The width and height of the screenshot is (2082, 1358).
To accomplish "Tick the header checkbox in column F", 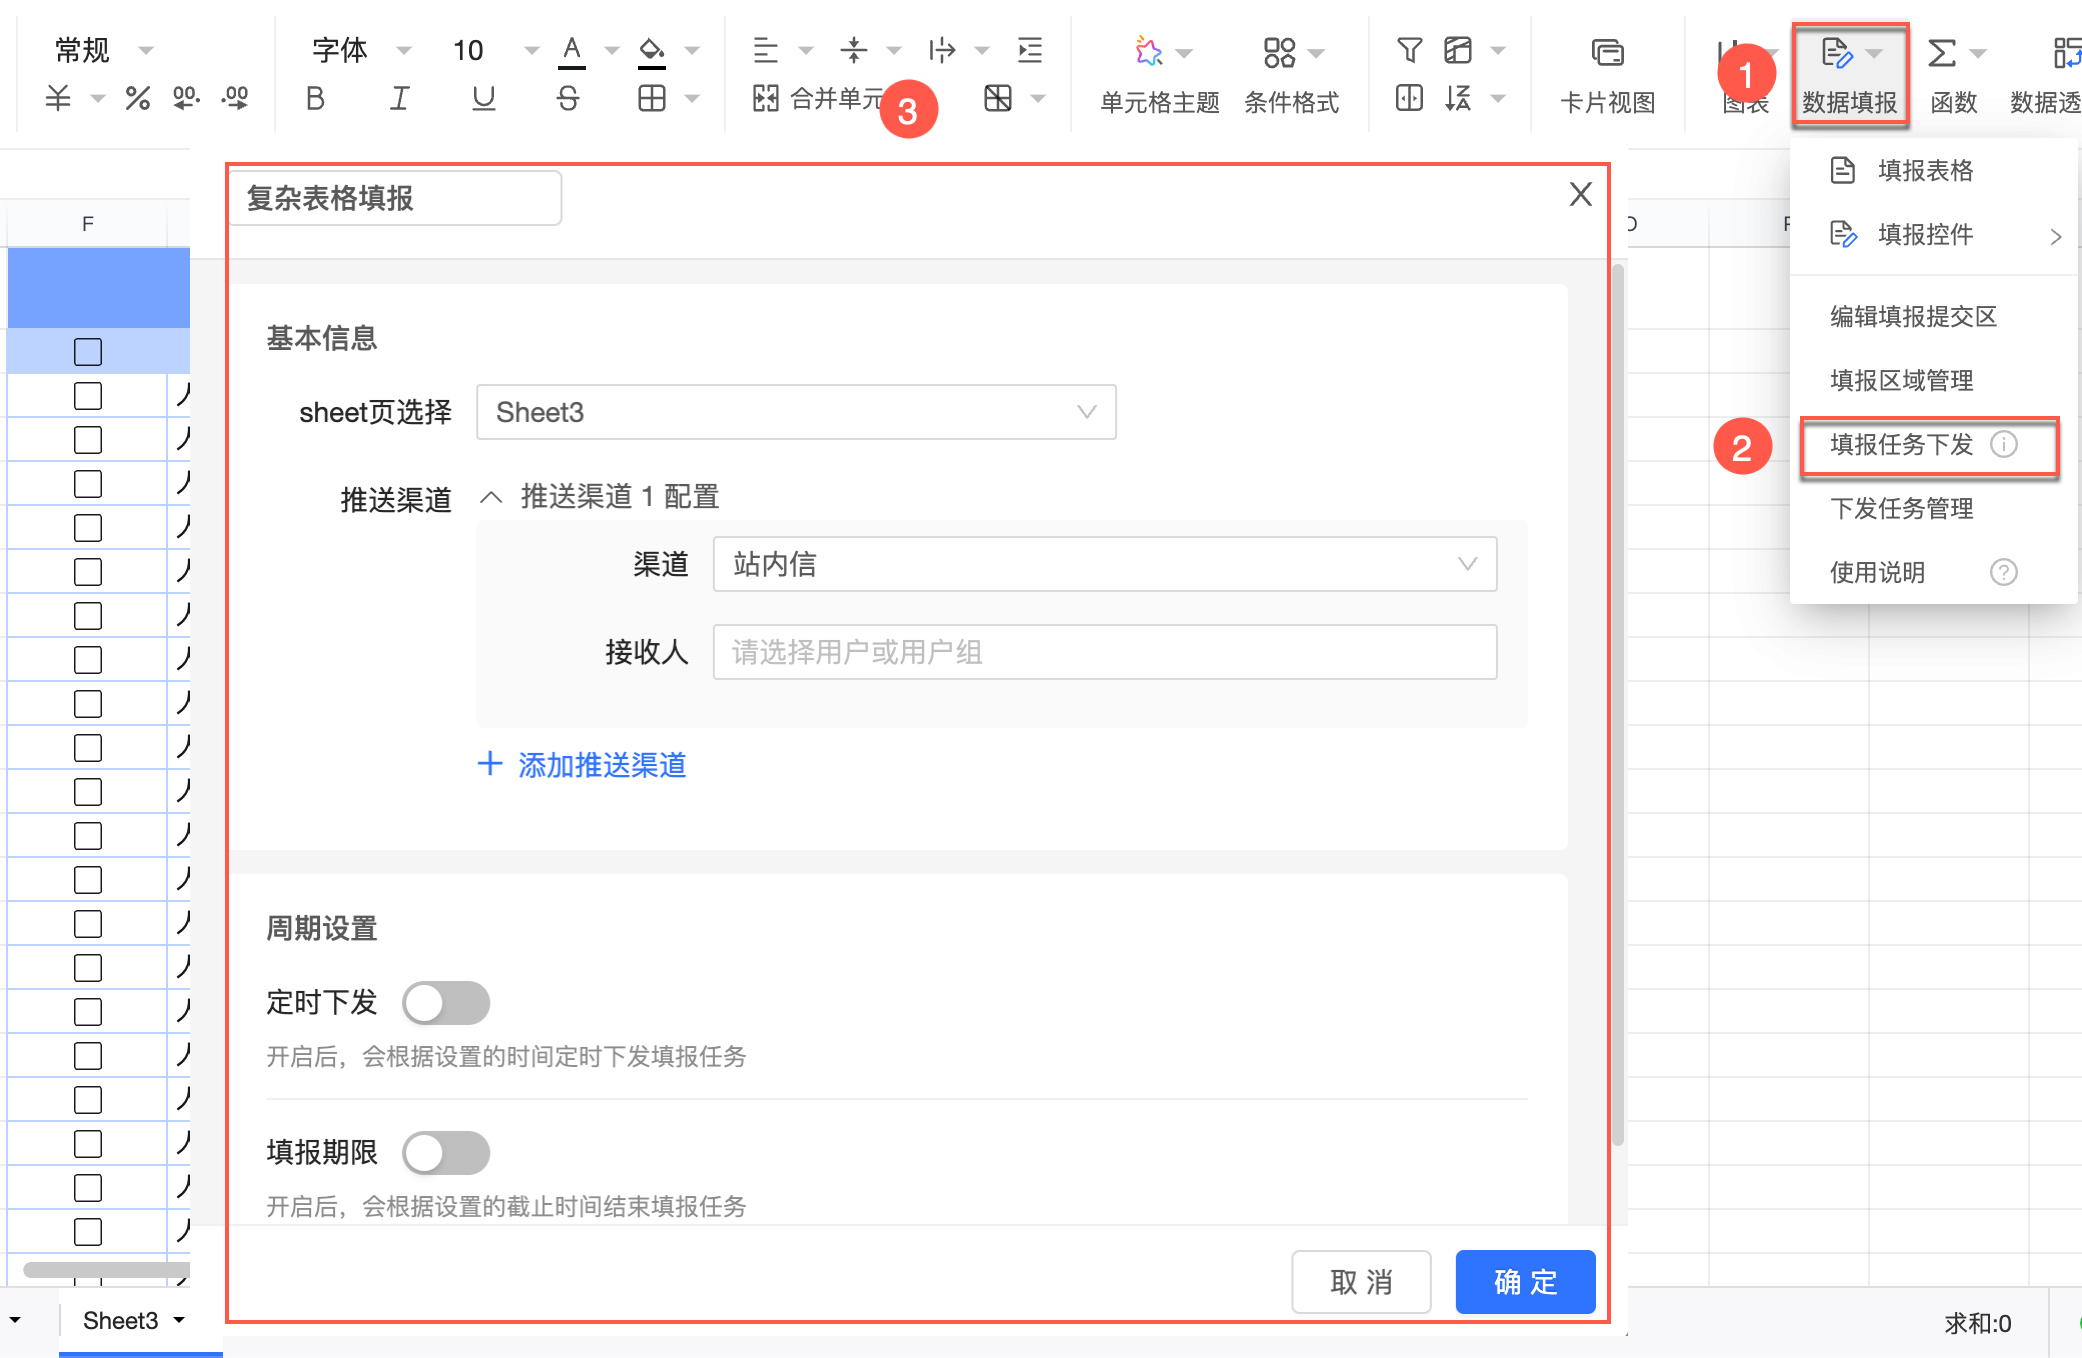I will 88,352.
